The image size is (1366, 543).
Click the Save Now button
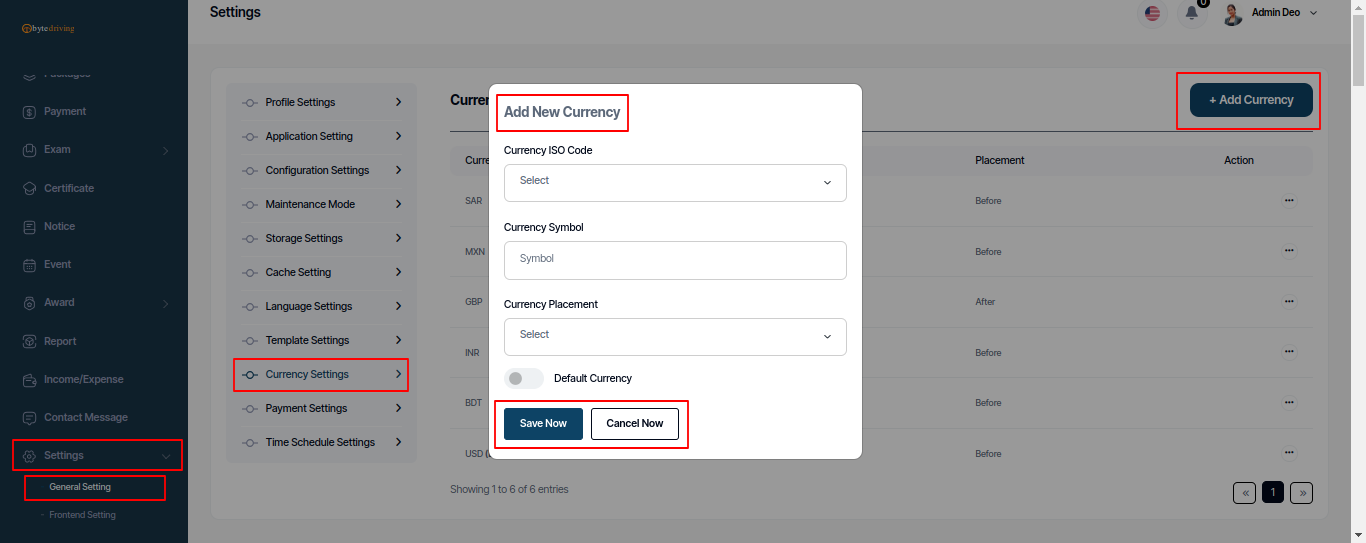click(x=543, y=423)
